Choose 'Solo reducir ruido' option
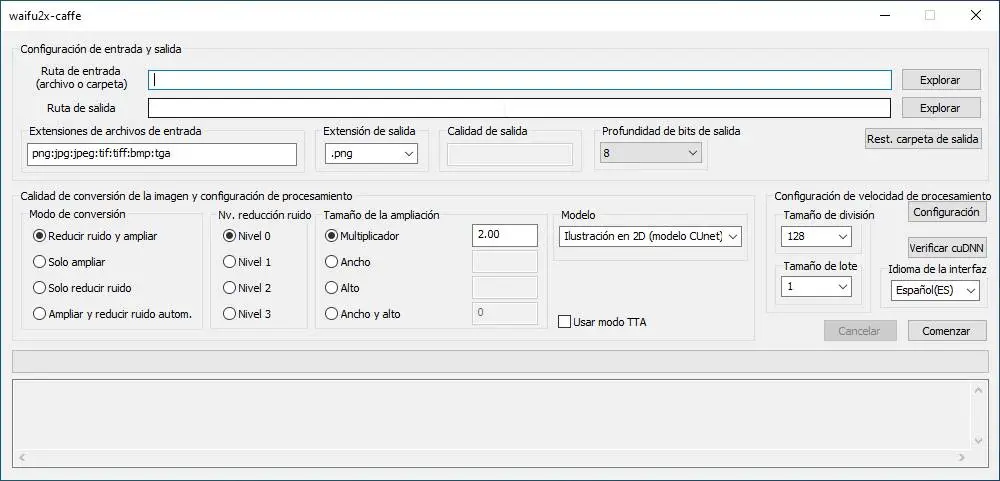1000x481 pixels. [x=82, y=288]
